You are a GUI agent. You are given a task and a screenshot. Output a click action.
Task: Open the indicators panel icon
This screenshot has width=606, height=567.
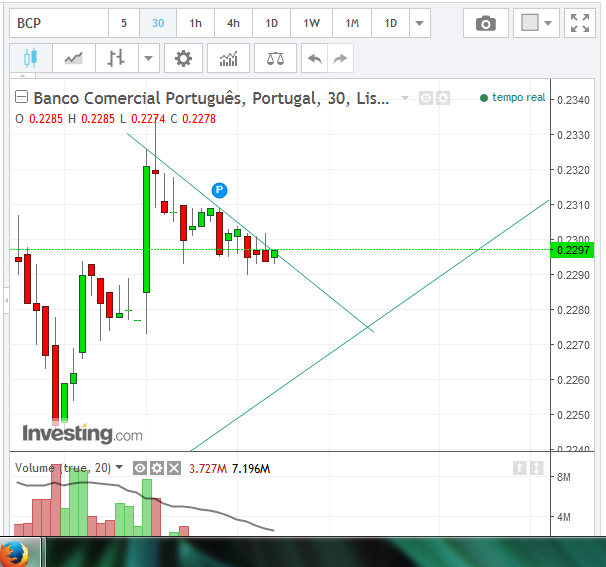tap(228, 58)
